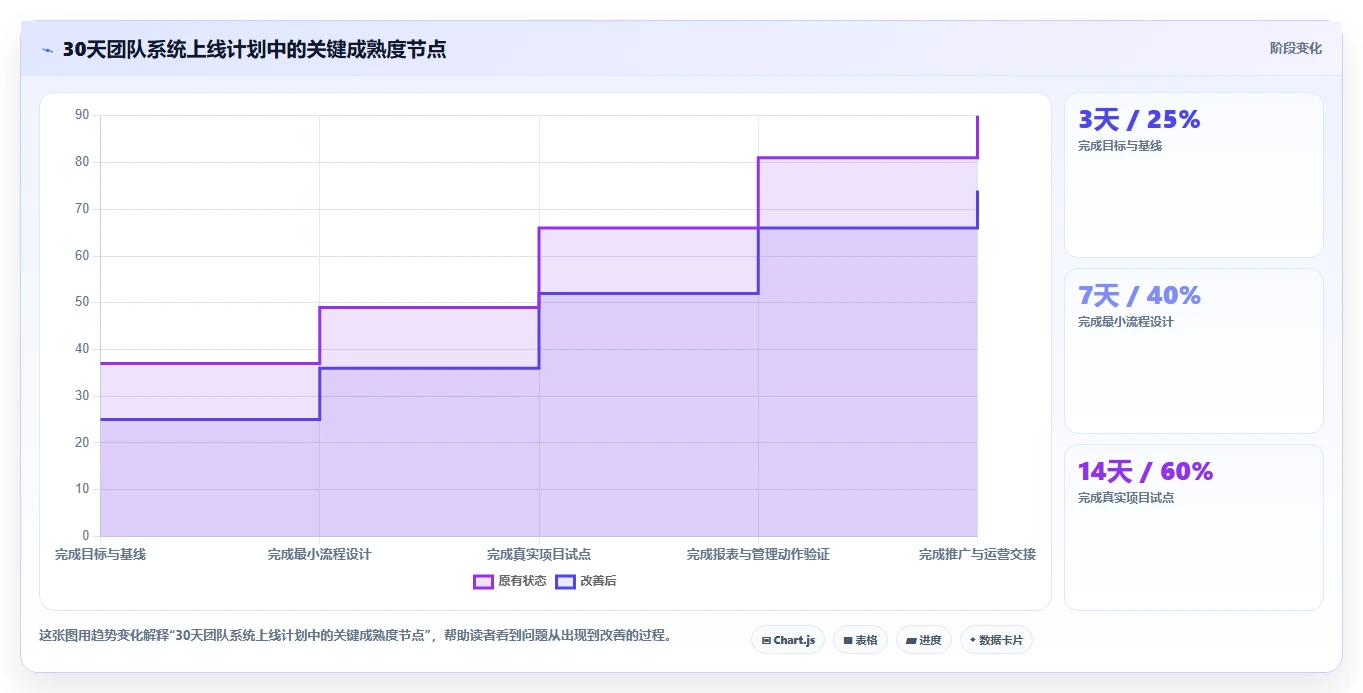
Task: Click the y-axis value 50
Action: [82, 302]
